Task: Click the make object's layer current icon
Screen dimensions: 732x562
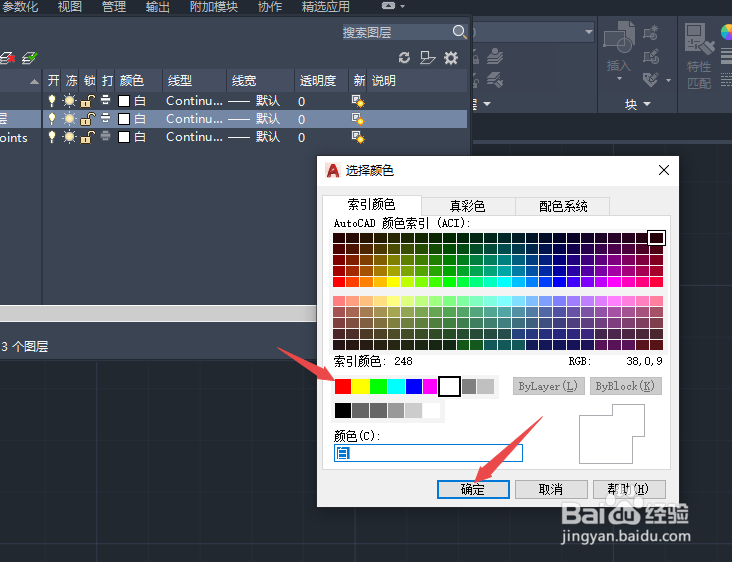Action: [x=495, y=57]
